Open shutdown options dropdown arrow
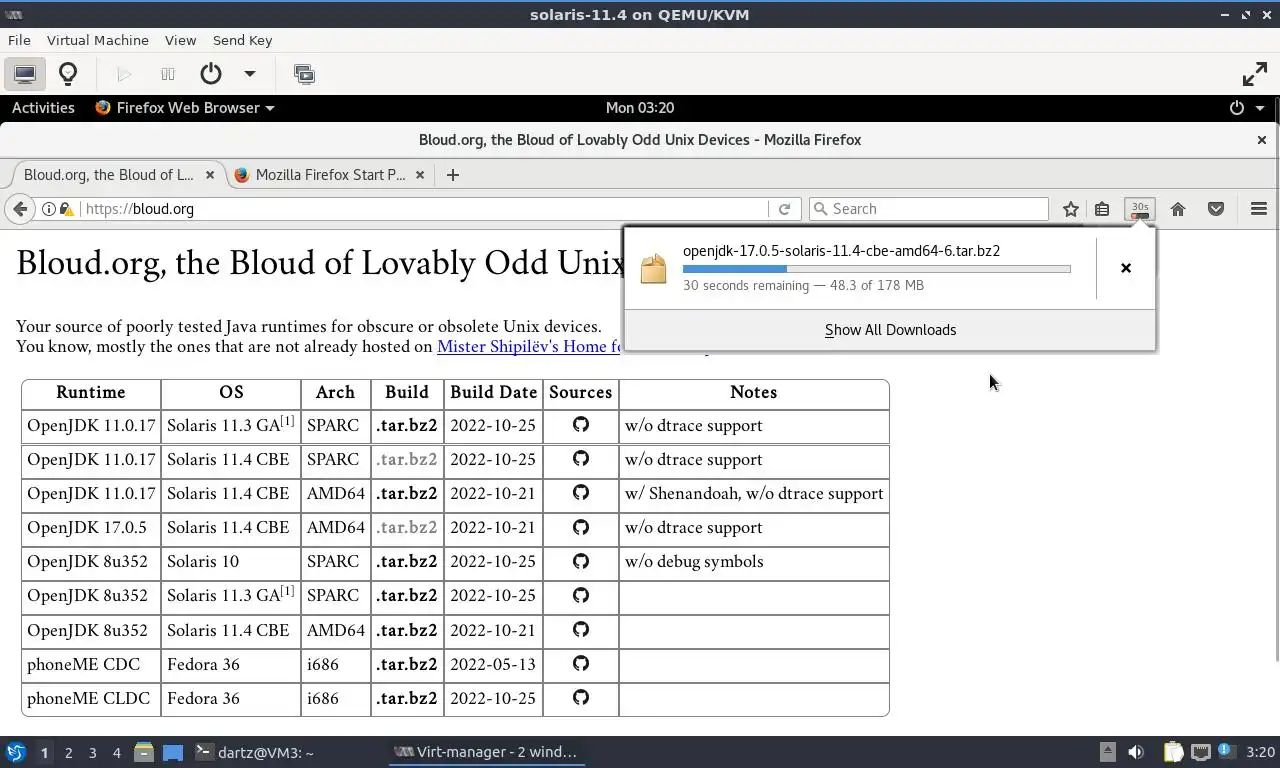Screen dimensions: 1280x768 (x=250, y=74)
